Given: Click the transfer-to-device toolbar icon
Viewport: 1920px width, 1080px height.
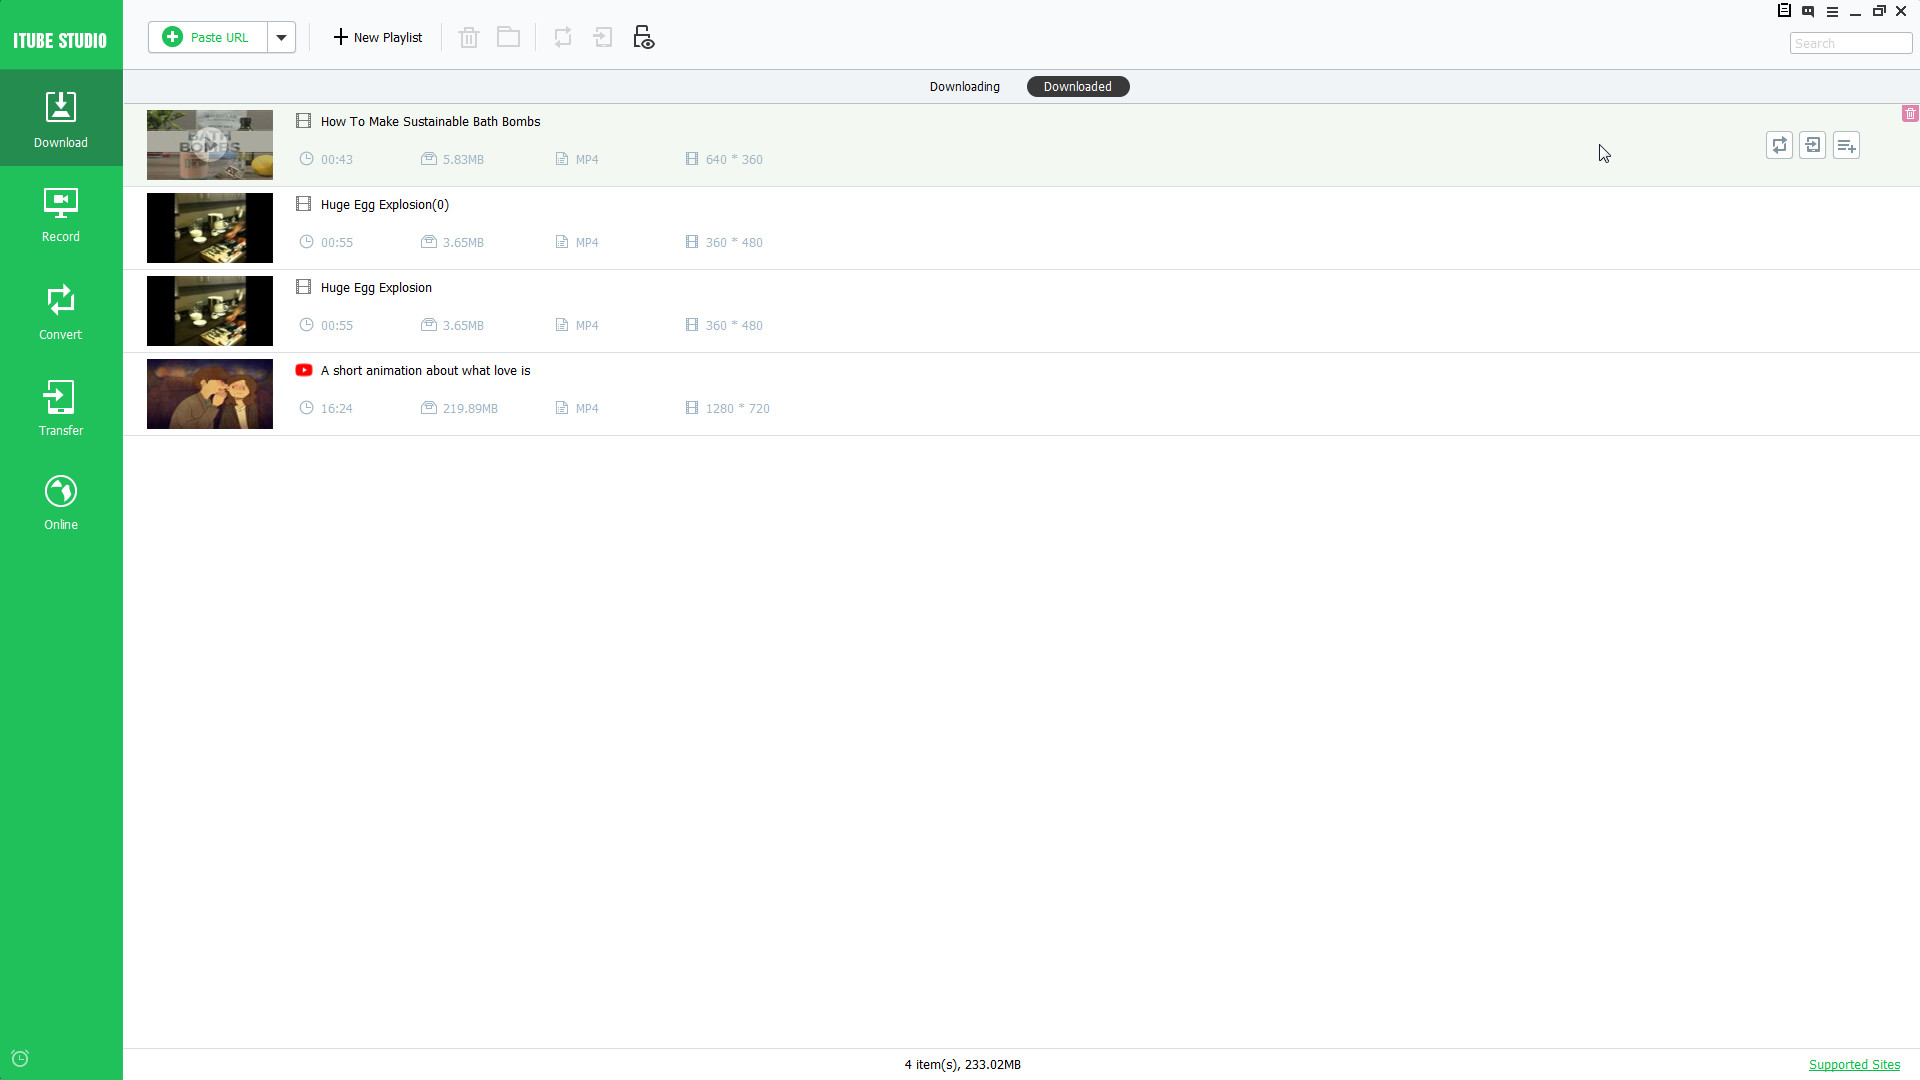Looking at the screenshot, I should 602,37.
